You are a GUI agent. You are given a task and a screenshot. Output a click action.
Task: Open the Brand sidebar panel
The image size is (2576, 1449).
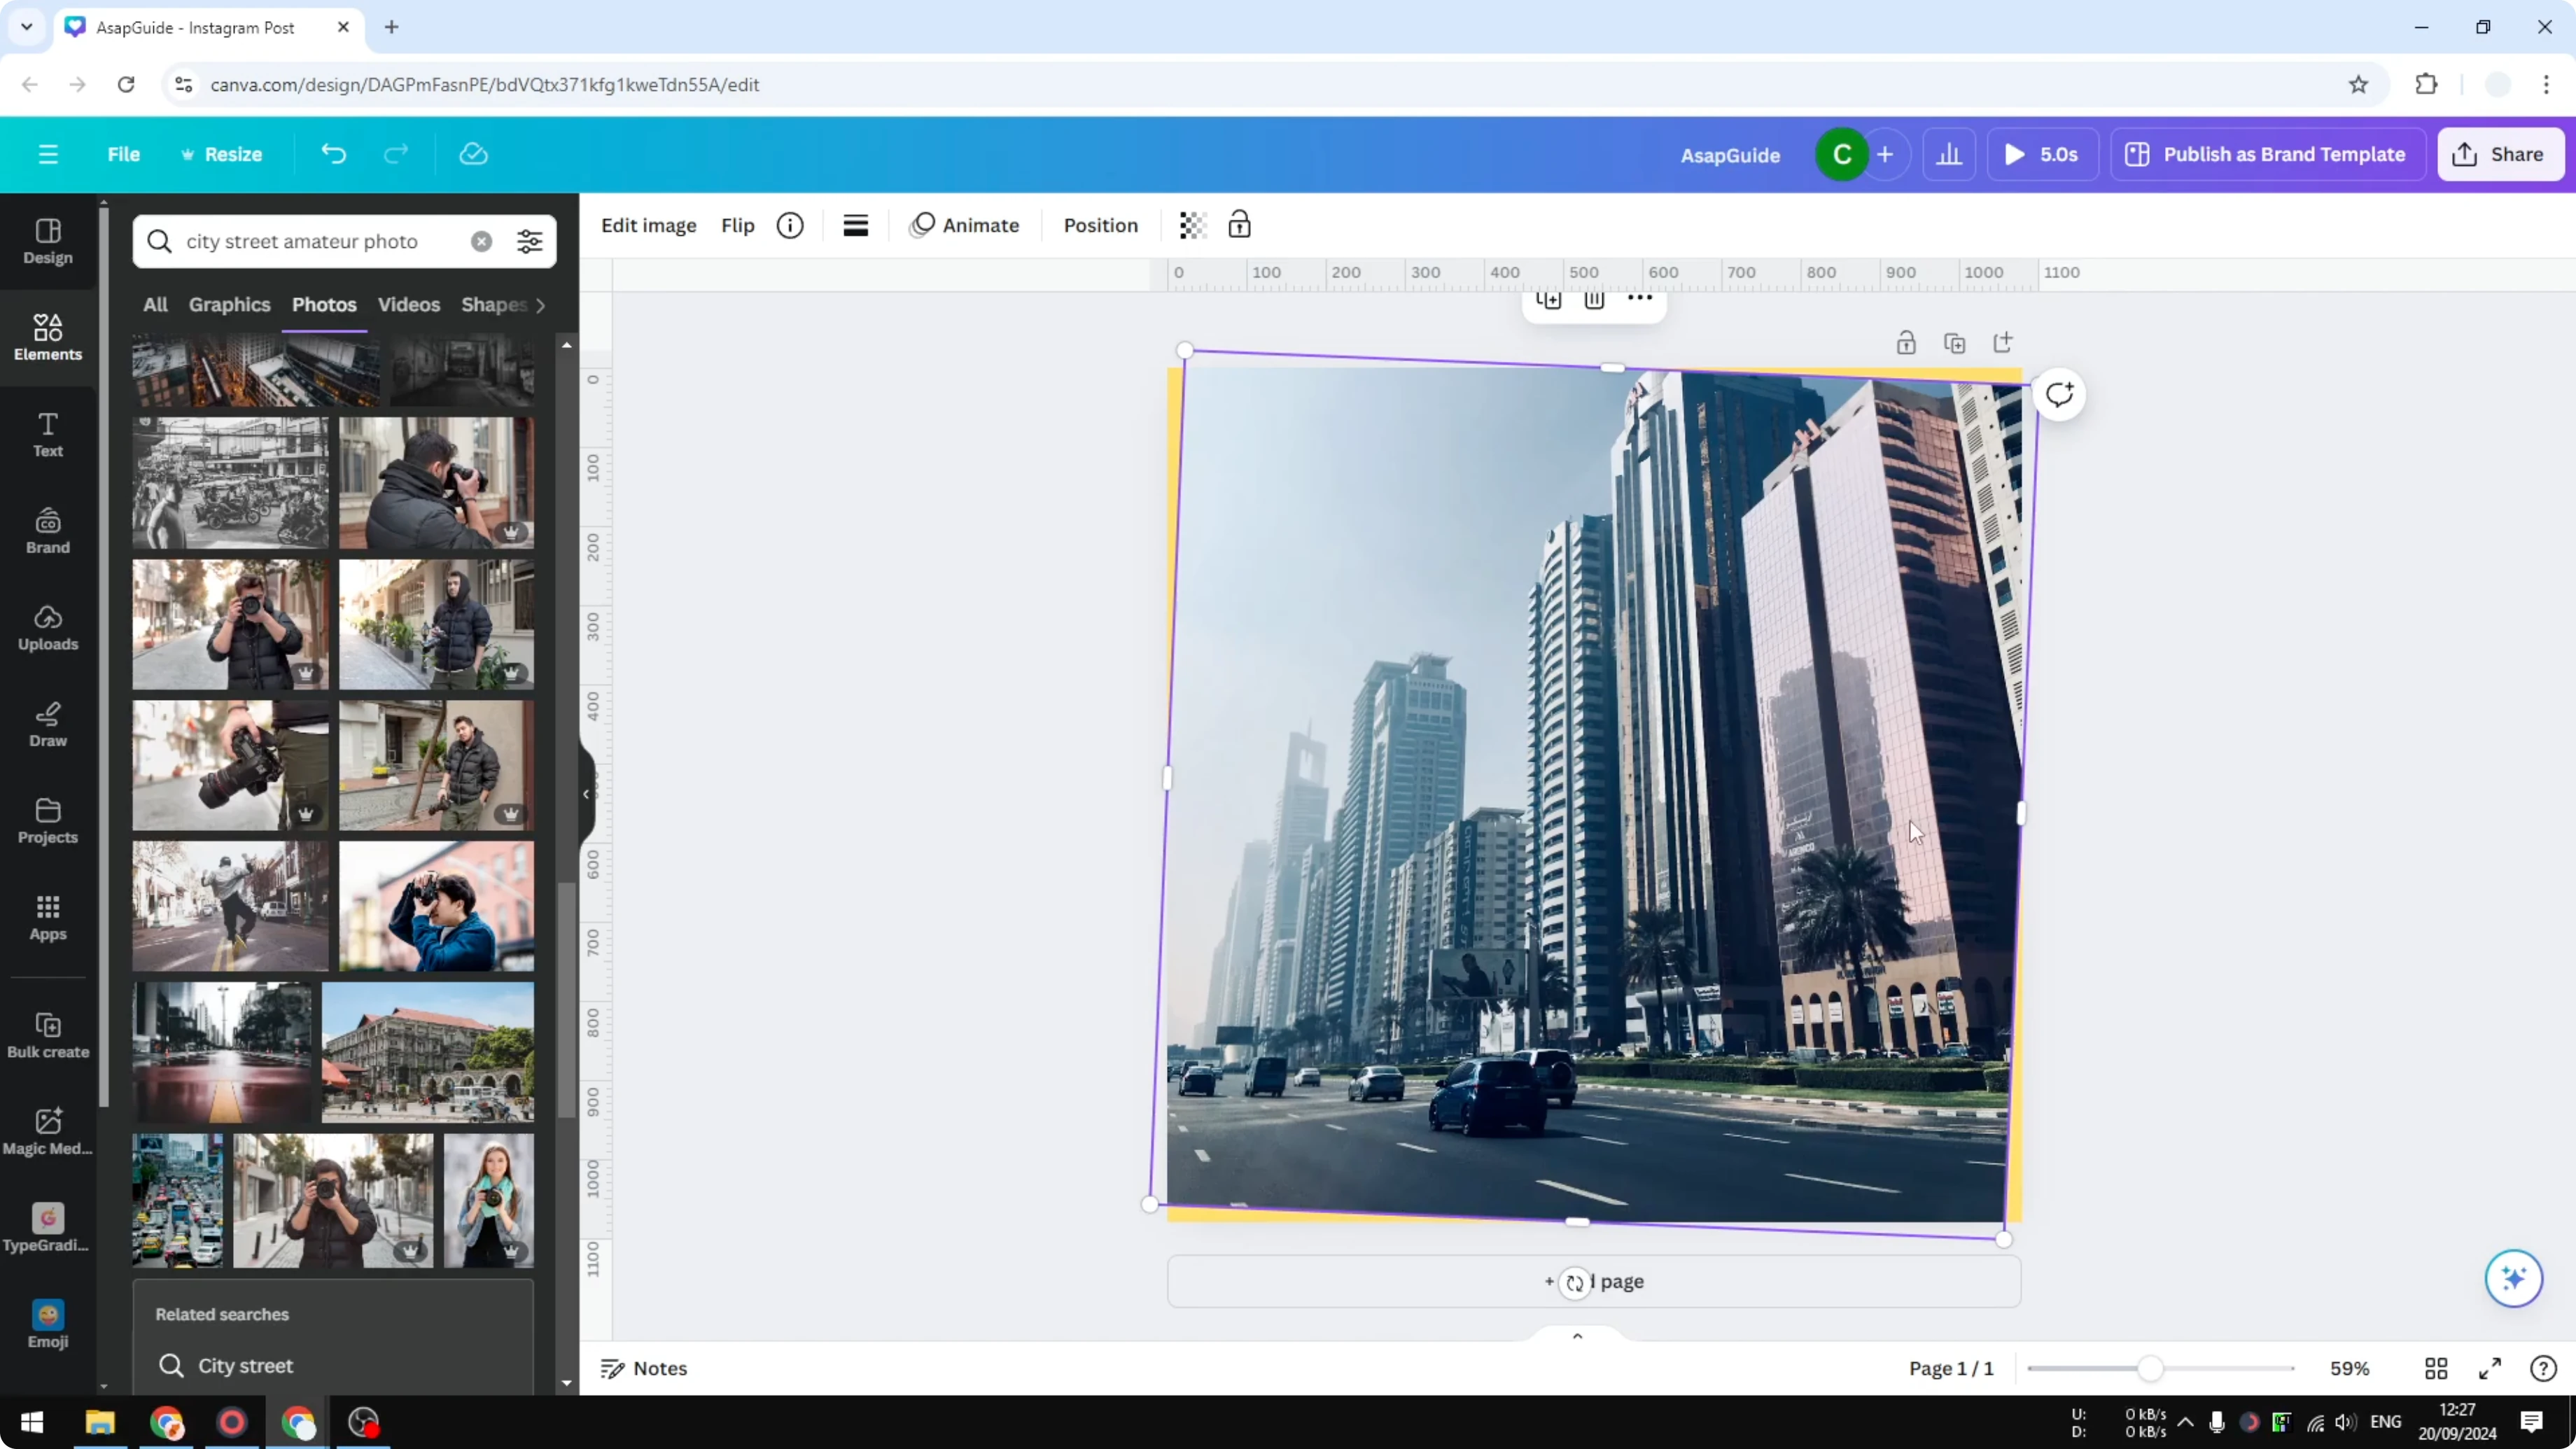click(48, 531)
